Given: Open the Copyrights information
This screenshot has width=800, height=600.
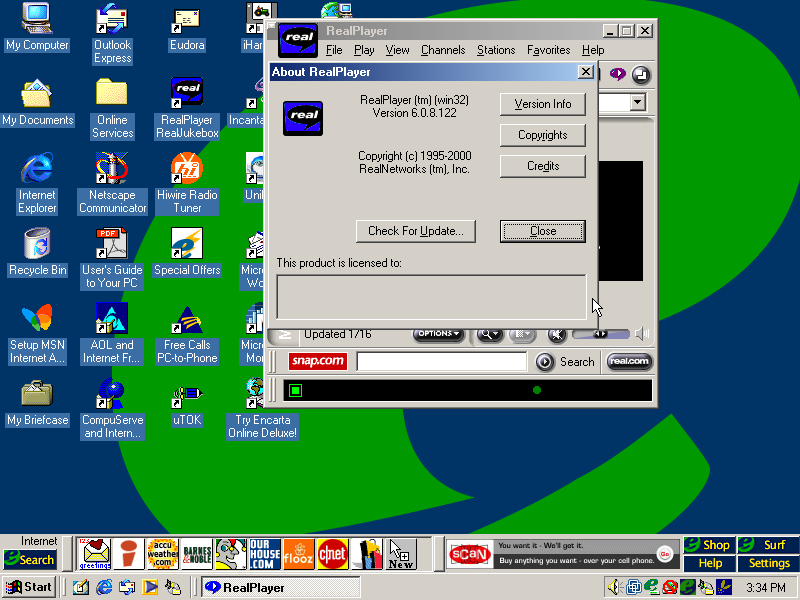Looking at the screenshot, I should tap(542, 135).
